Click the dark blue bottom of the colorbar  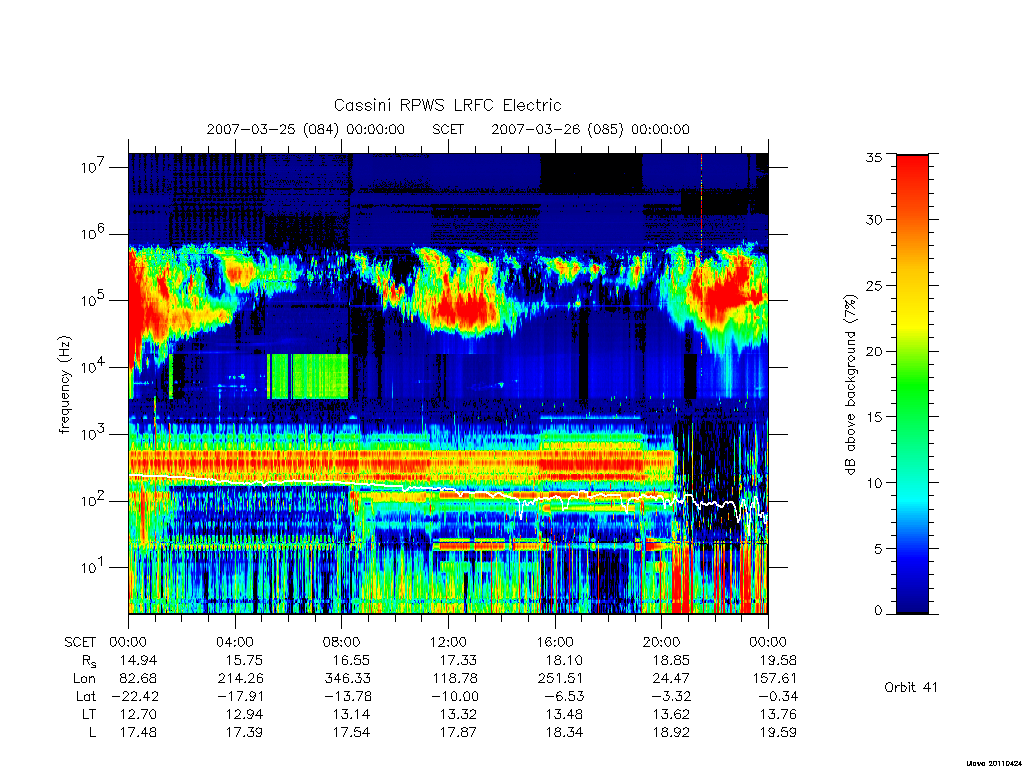(912, 601)
